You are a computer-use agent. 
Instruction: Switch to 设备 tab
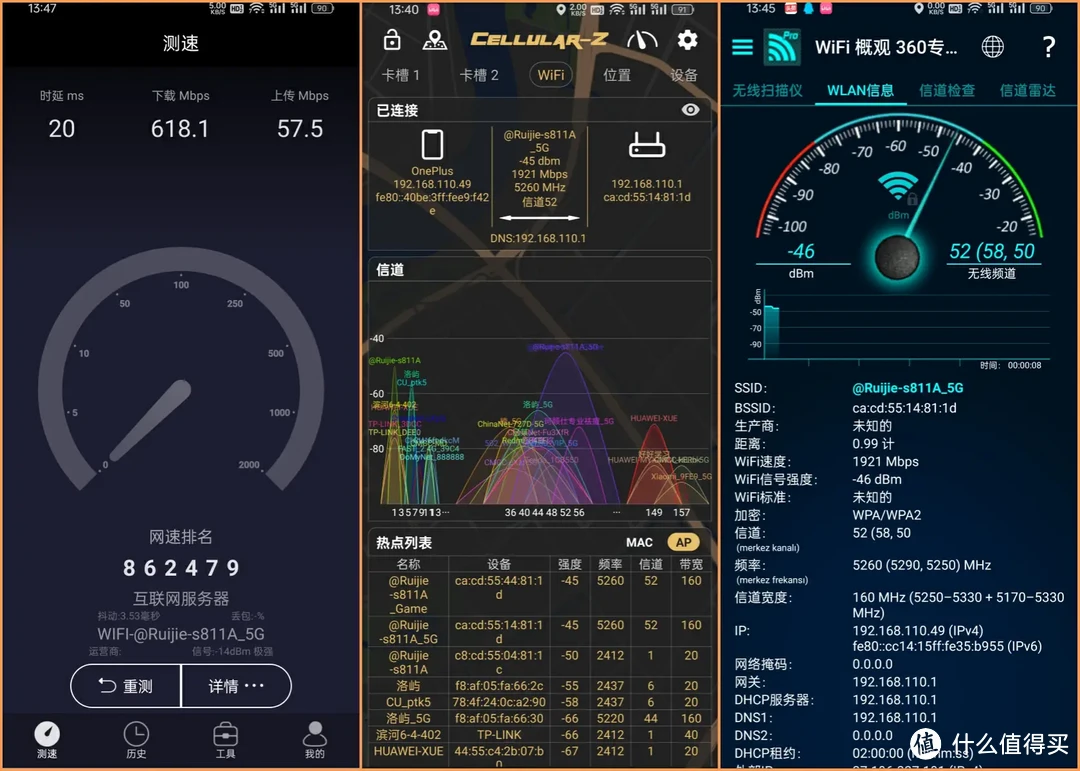click(684, 75)
